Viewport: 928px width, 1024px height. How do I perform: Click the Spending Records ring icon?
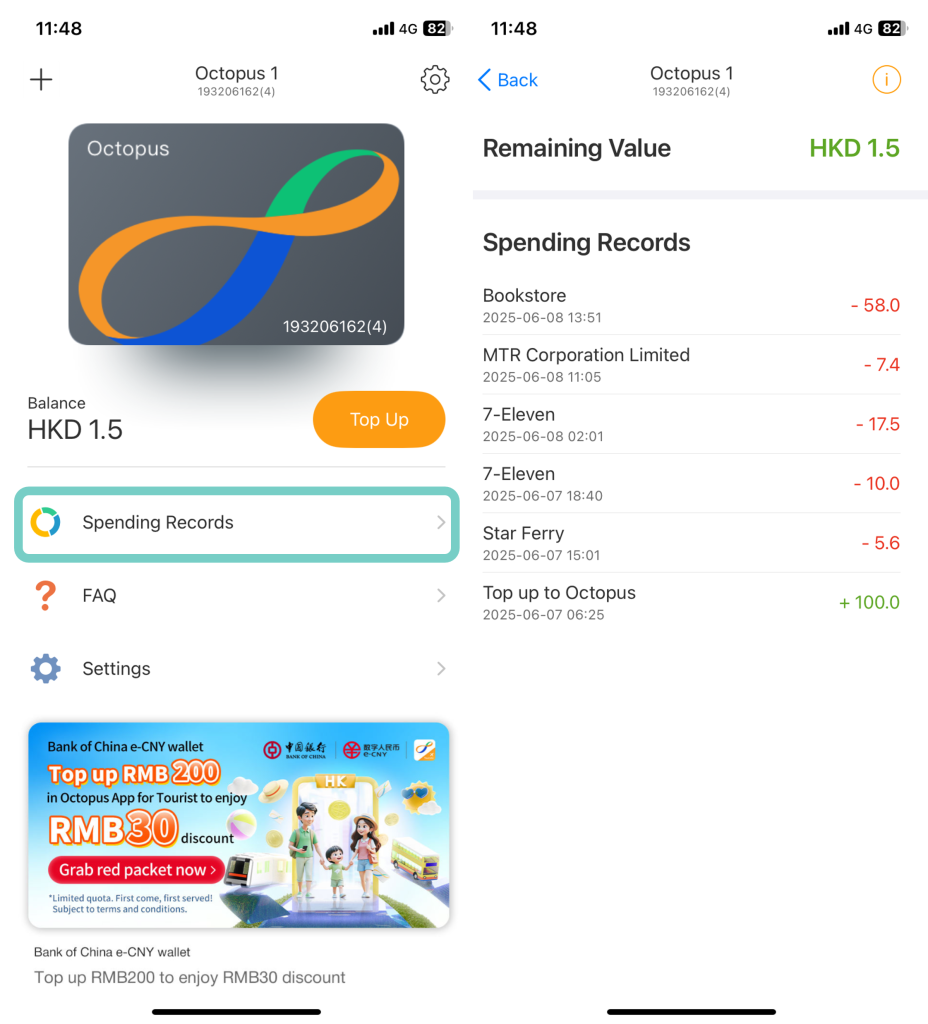click(x=46, y=522)
